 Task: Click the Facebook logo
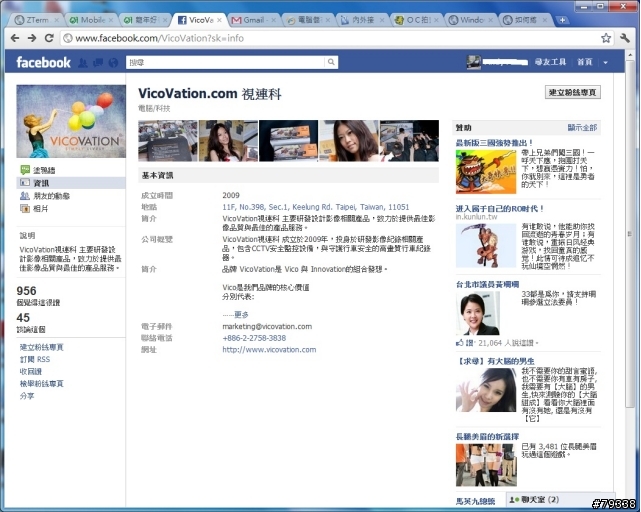pyautogui.click(x=43, y=62)
